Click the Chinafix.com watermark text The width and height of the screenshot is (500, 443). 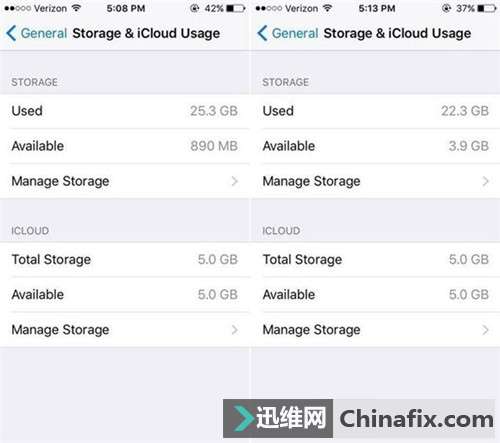416,419
